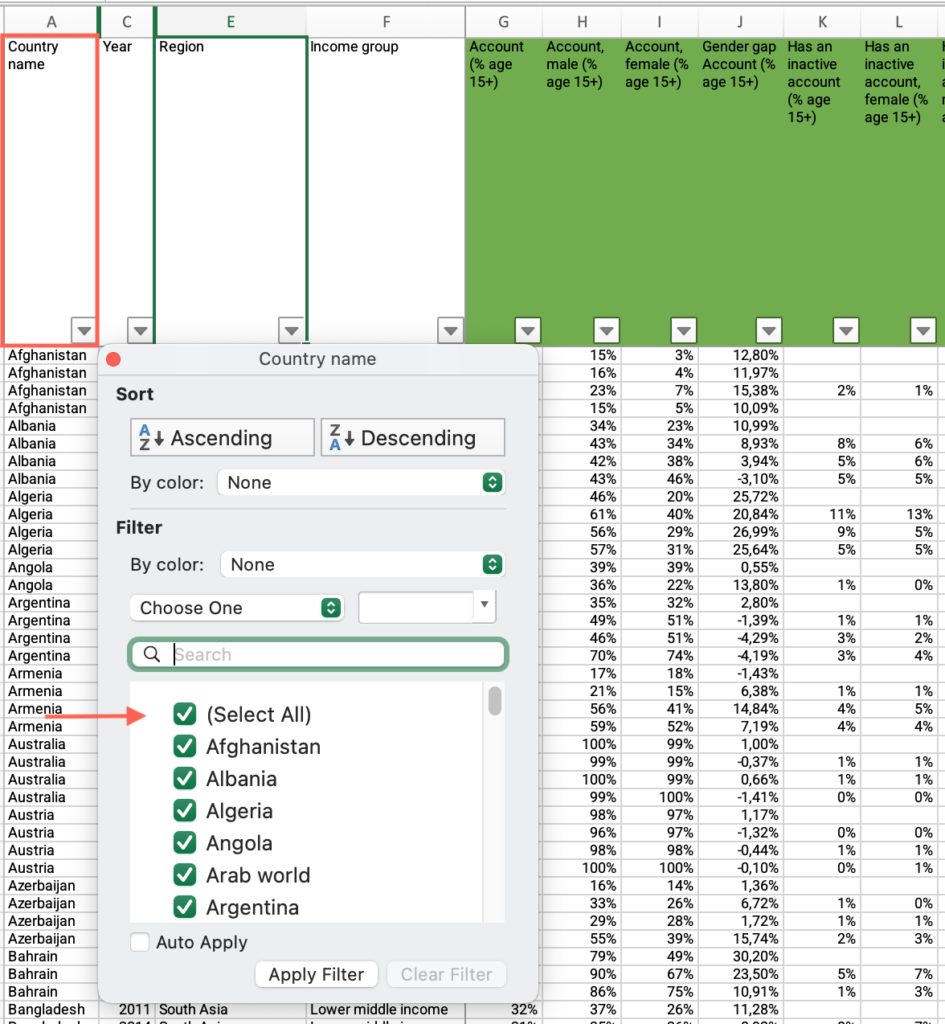The width and height of the screenshot is (945, 1024).
Task: Click the Clear Filter button
Action: click(447, 974)
